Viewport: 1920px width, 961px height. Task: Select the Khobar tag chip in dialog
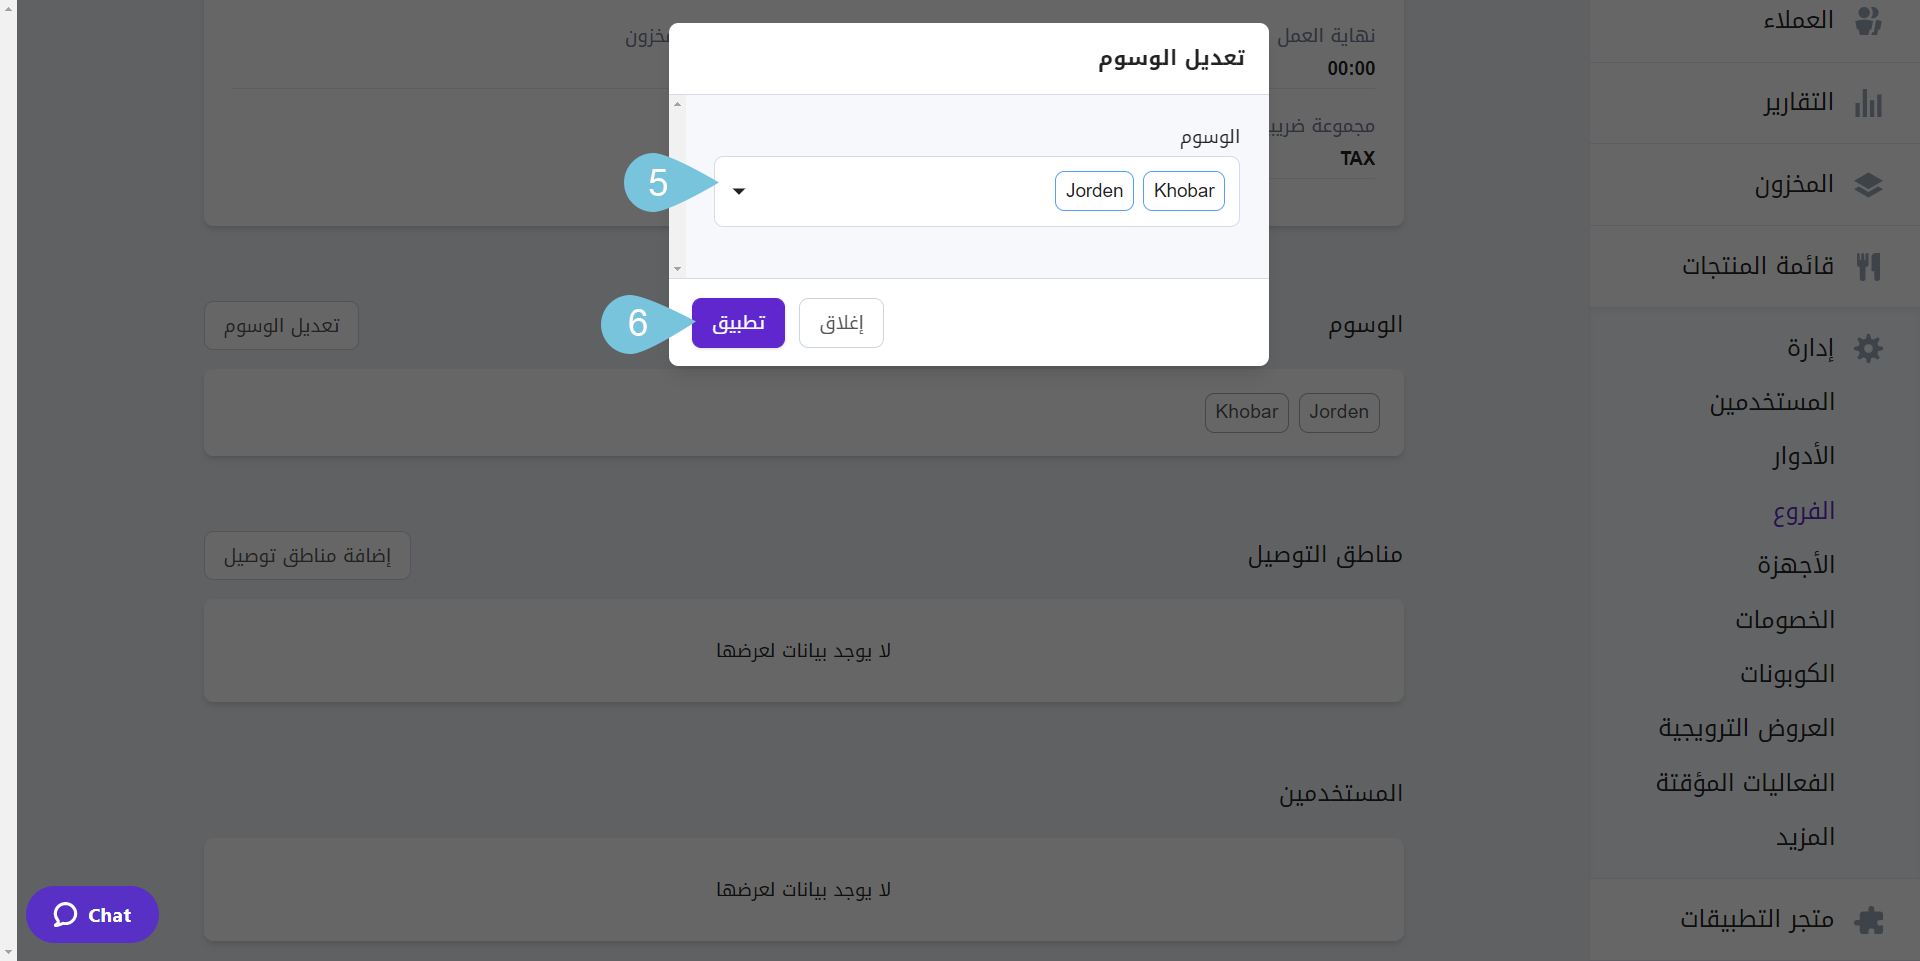(1183, 190)
